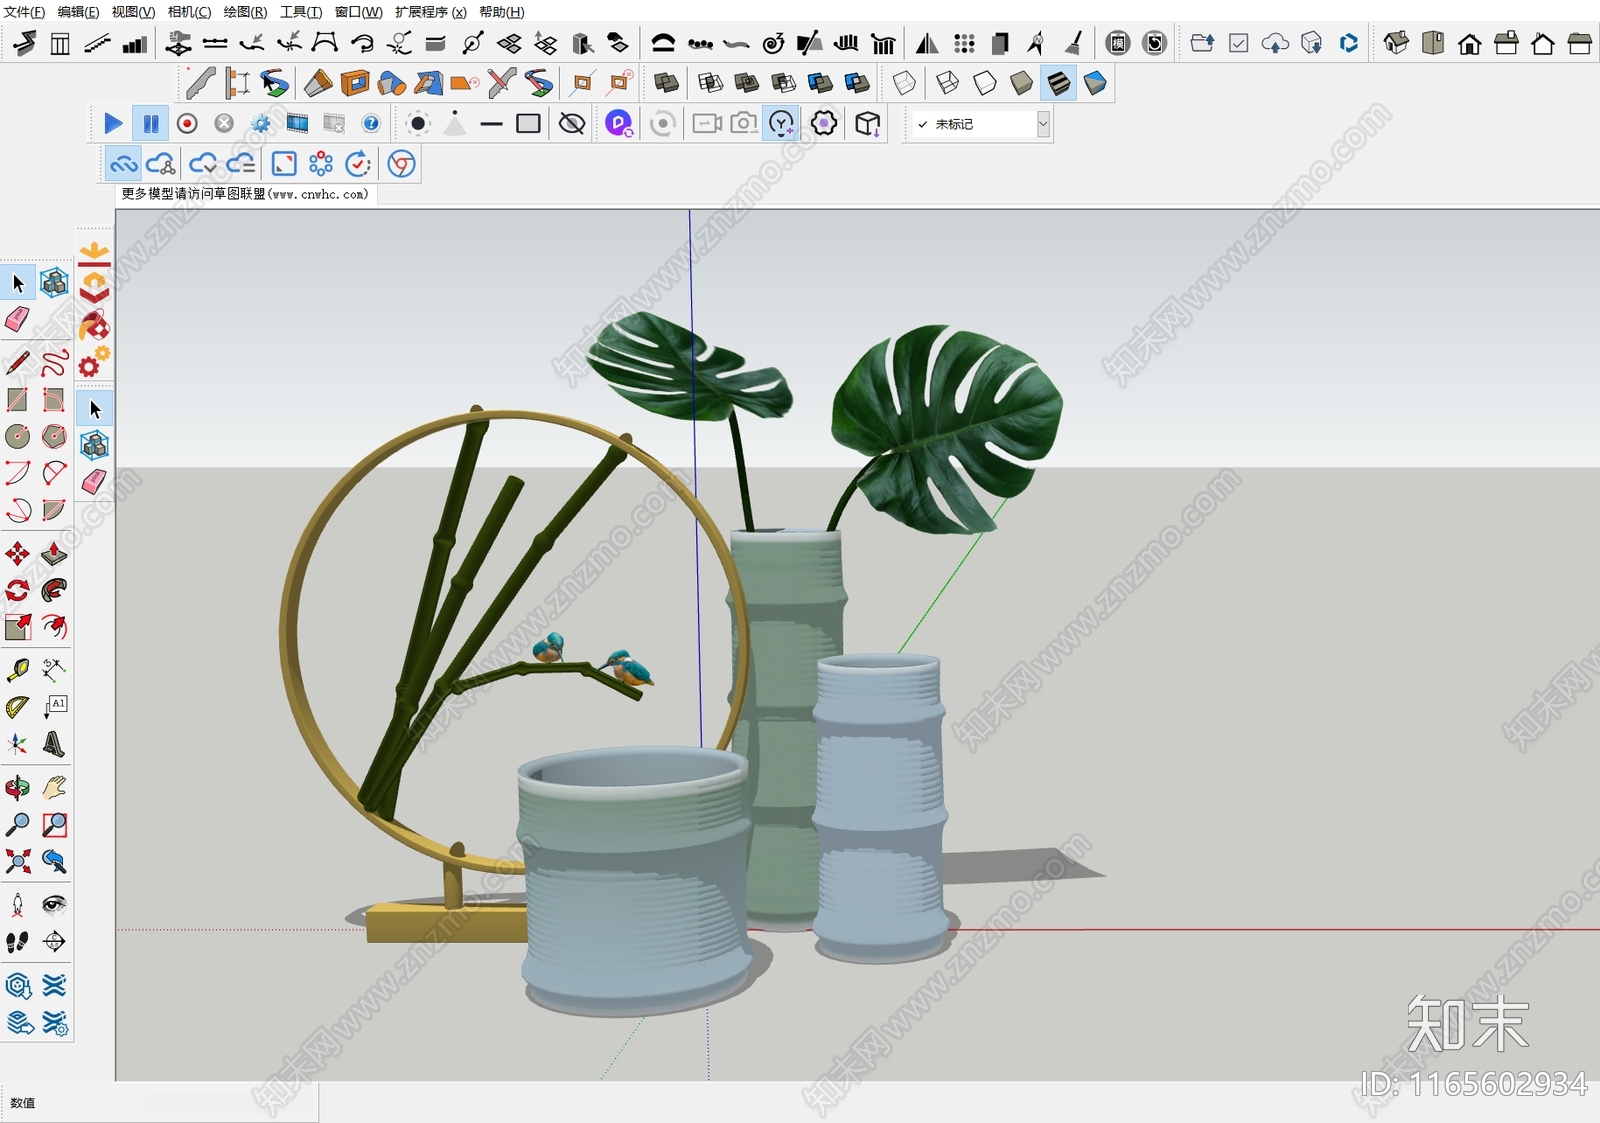Open the 相机(C) menu
The height and width of the screenshot is (1123, 1600).
189,12
